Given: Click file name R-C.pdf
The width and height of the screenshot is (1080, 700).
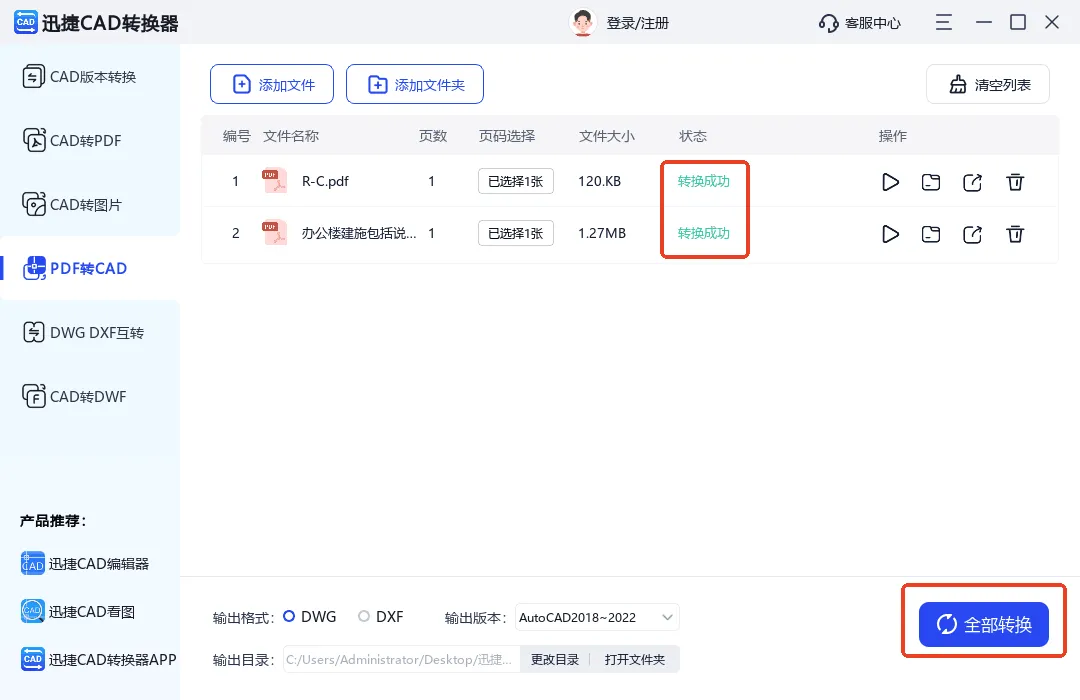Looking at the screenshot, I should (x=325, y=181).
